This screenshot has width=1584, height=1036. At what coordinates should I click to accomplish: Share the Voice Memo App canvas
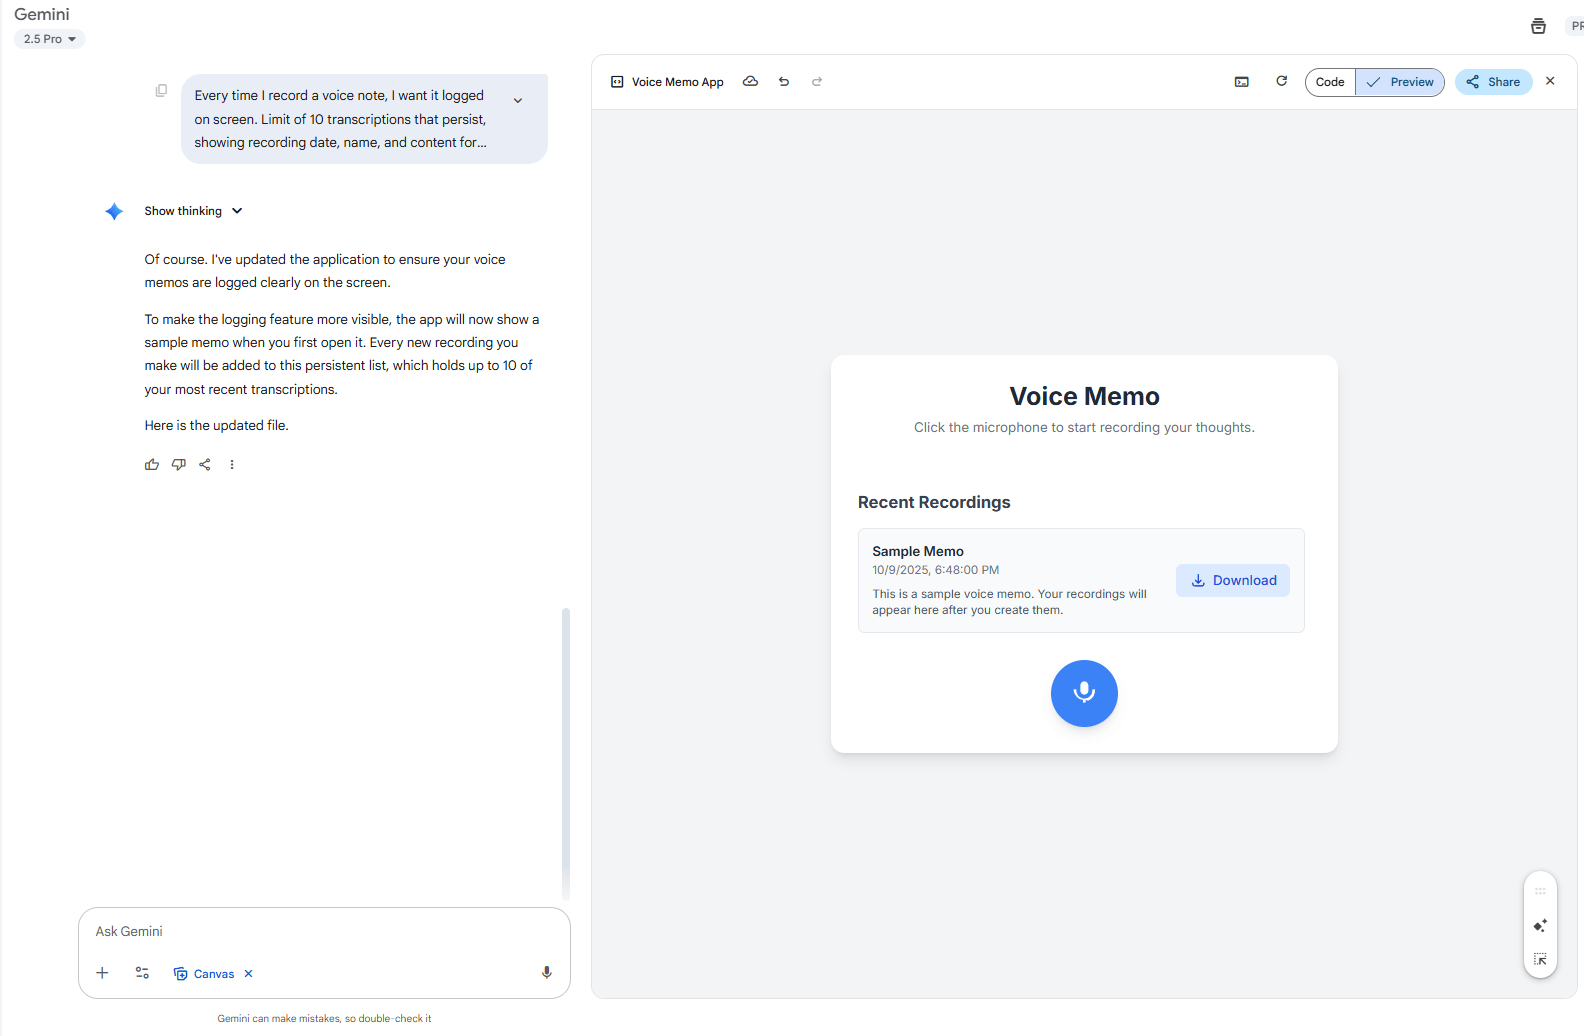pos(1494,82)
